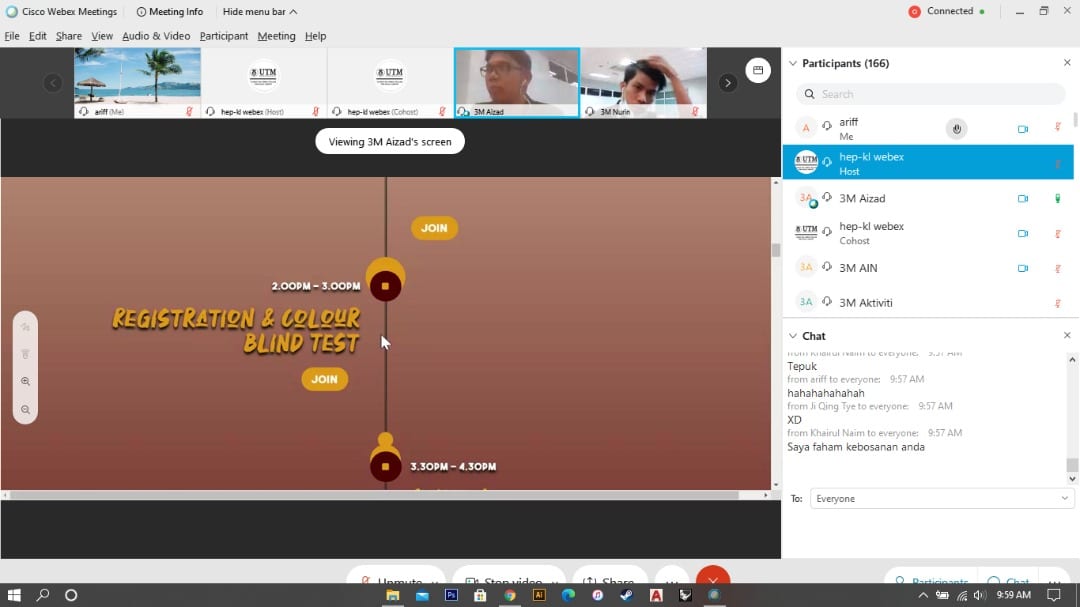Toggle the cohost hep-kl webex camera icon

[1023, 233]
